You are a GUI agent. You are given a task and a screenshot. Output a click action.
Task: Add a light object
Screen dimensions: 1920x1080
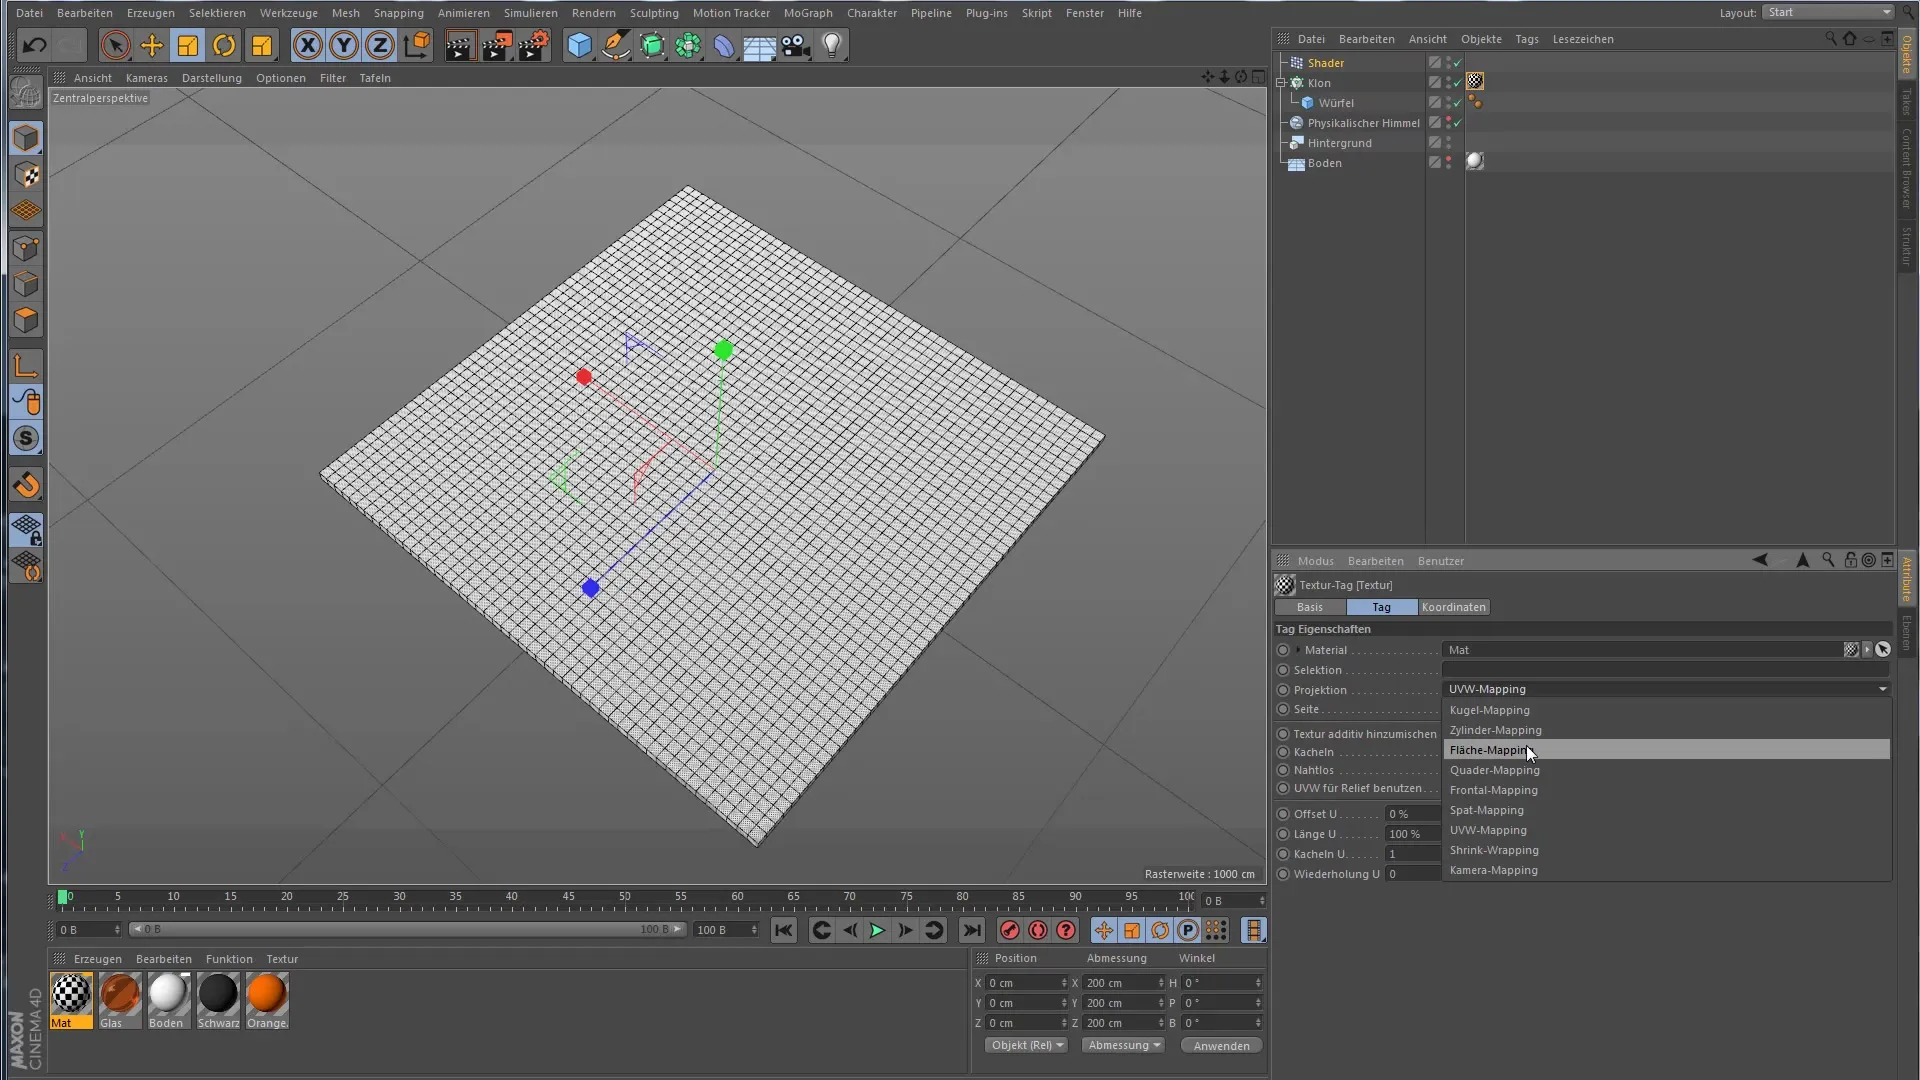(x=832, y=45)
